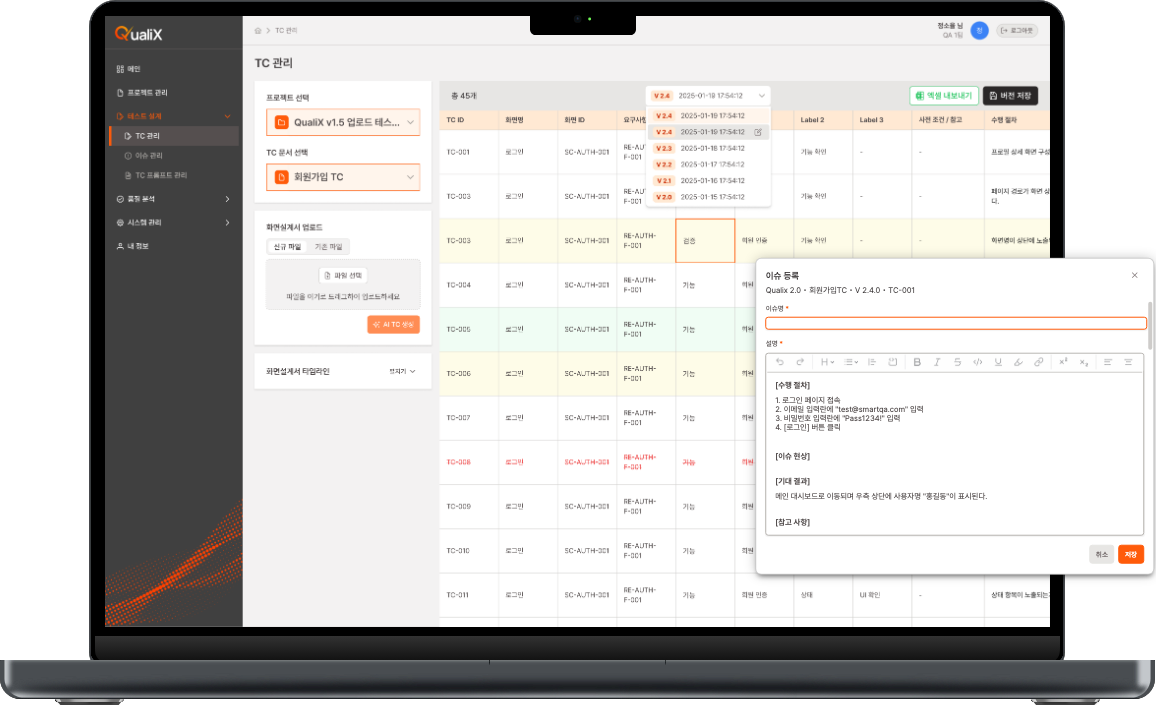Expand the 시스템 관리 sidebar menu

(x=173, y=223)
